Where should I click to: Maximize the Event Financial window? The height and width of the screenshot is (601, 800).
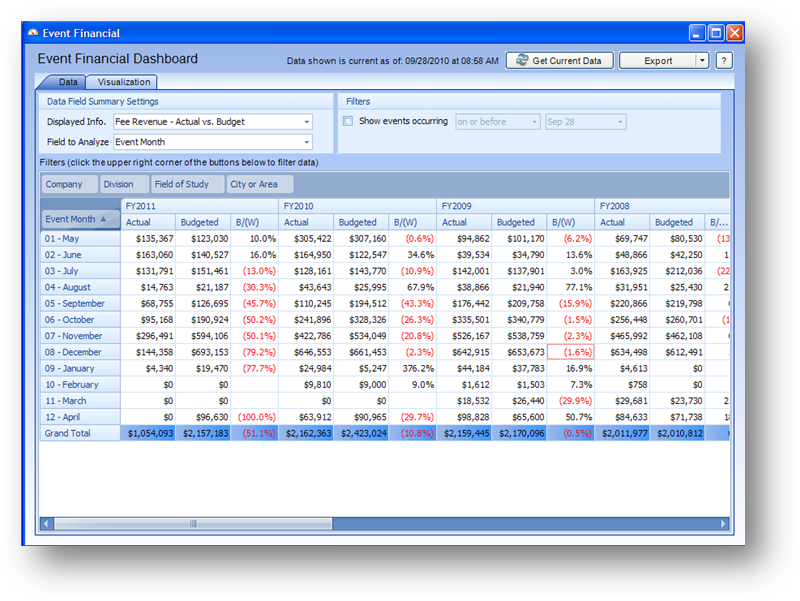(716, 33)
